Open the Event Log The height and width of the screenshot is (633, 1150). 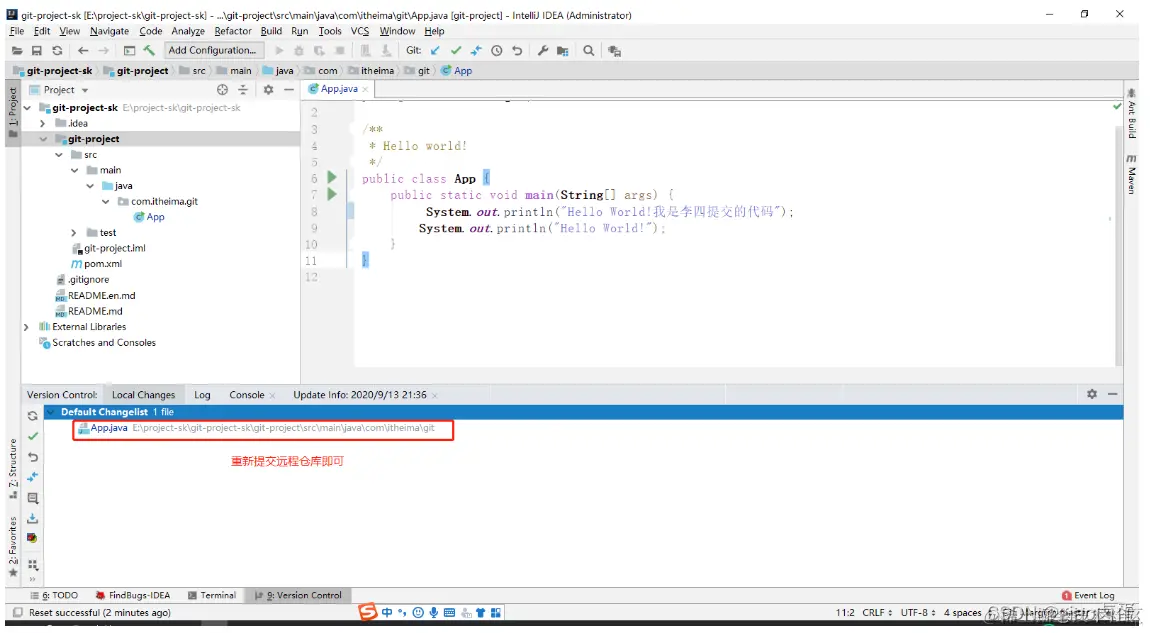click(x=1088, y=596)
